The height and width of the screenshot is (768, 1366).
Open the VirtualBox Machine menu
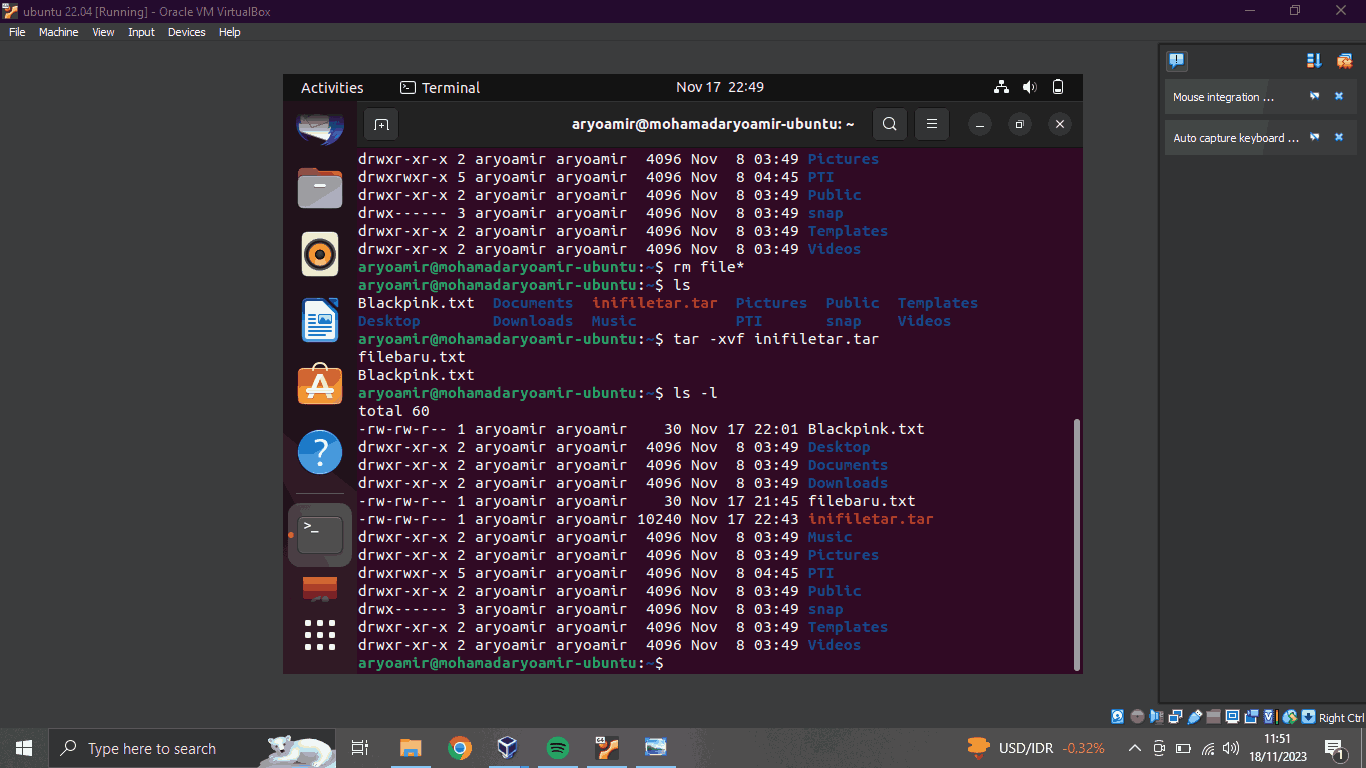tap(59, 32)
